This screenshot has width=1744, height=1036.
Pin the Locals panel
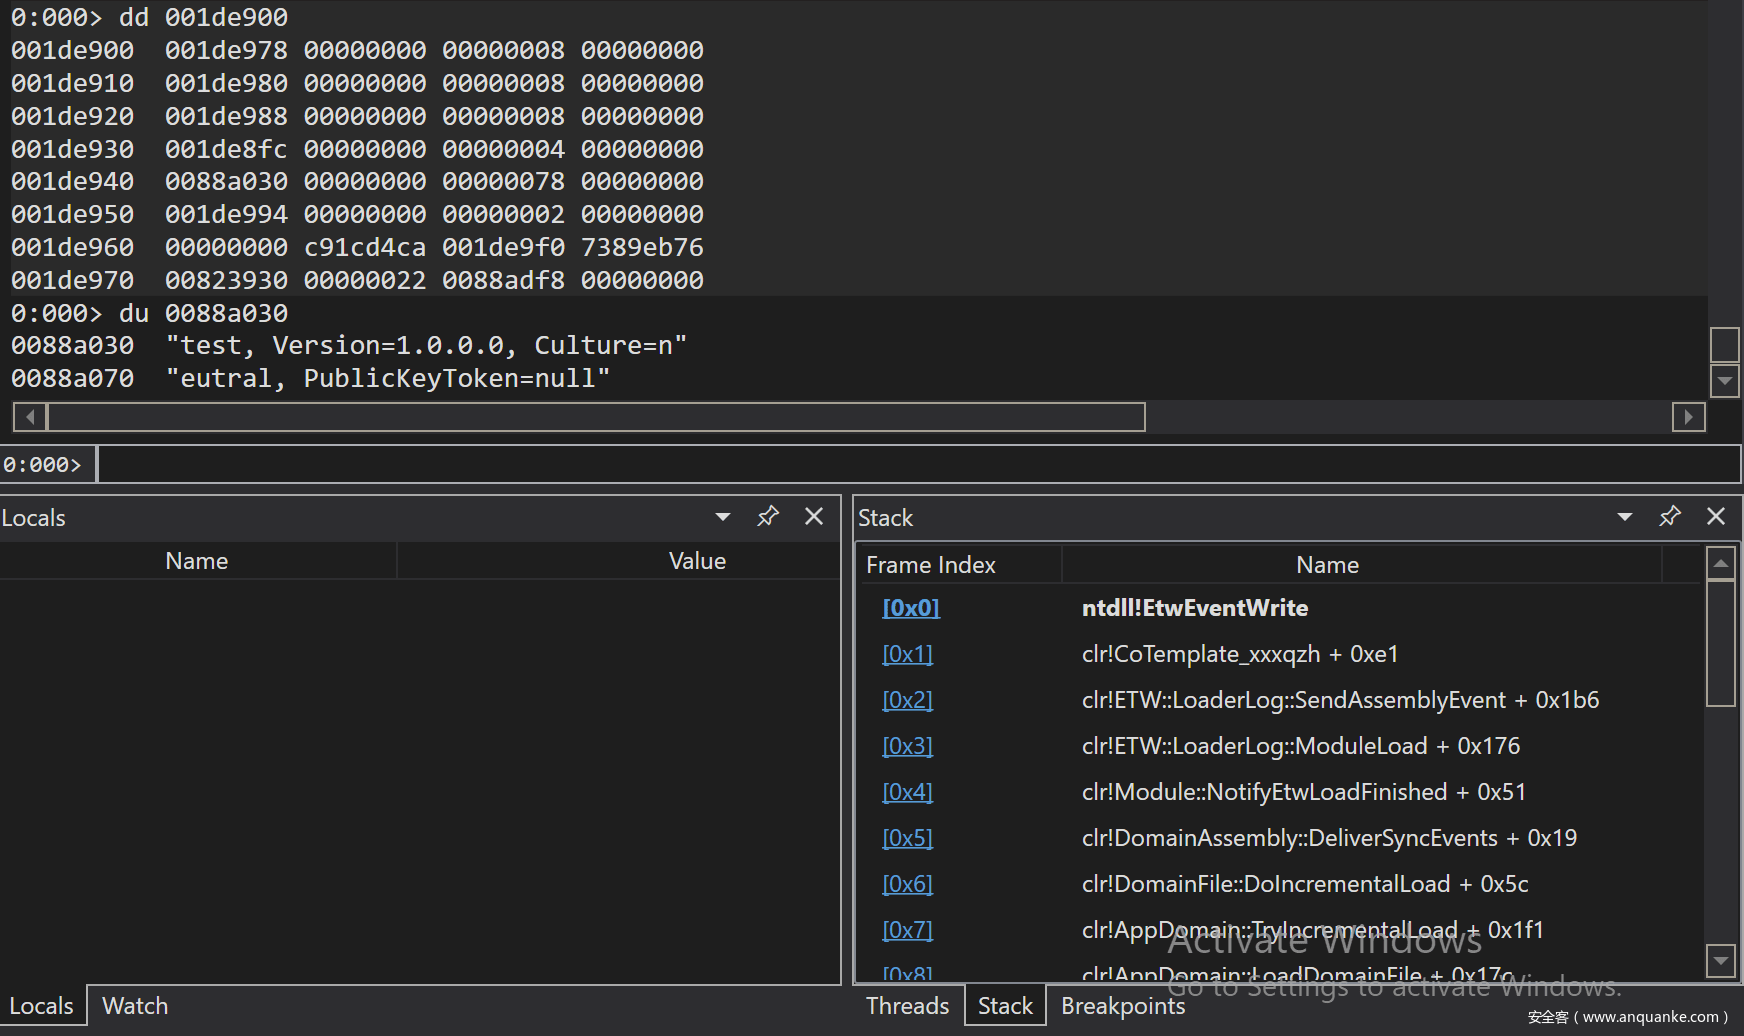[767, 516]
